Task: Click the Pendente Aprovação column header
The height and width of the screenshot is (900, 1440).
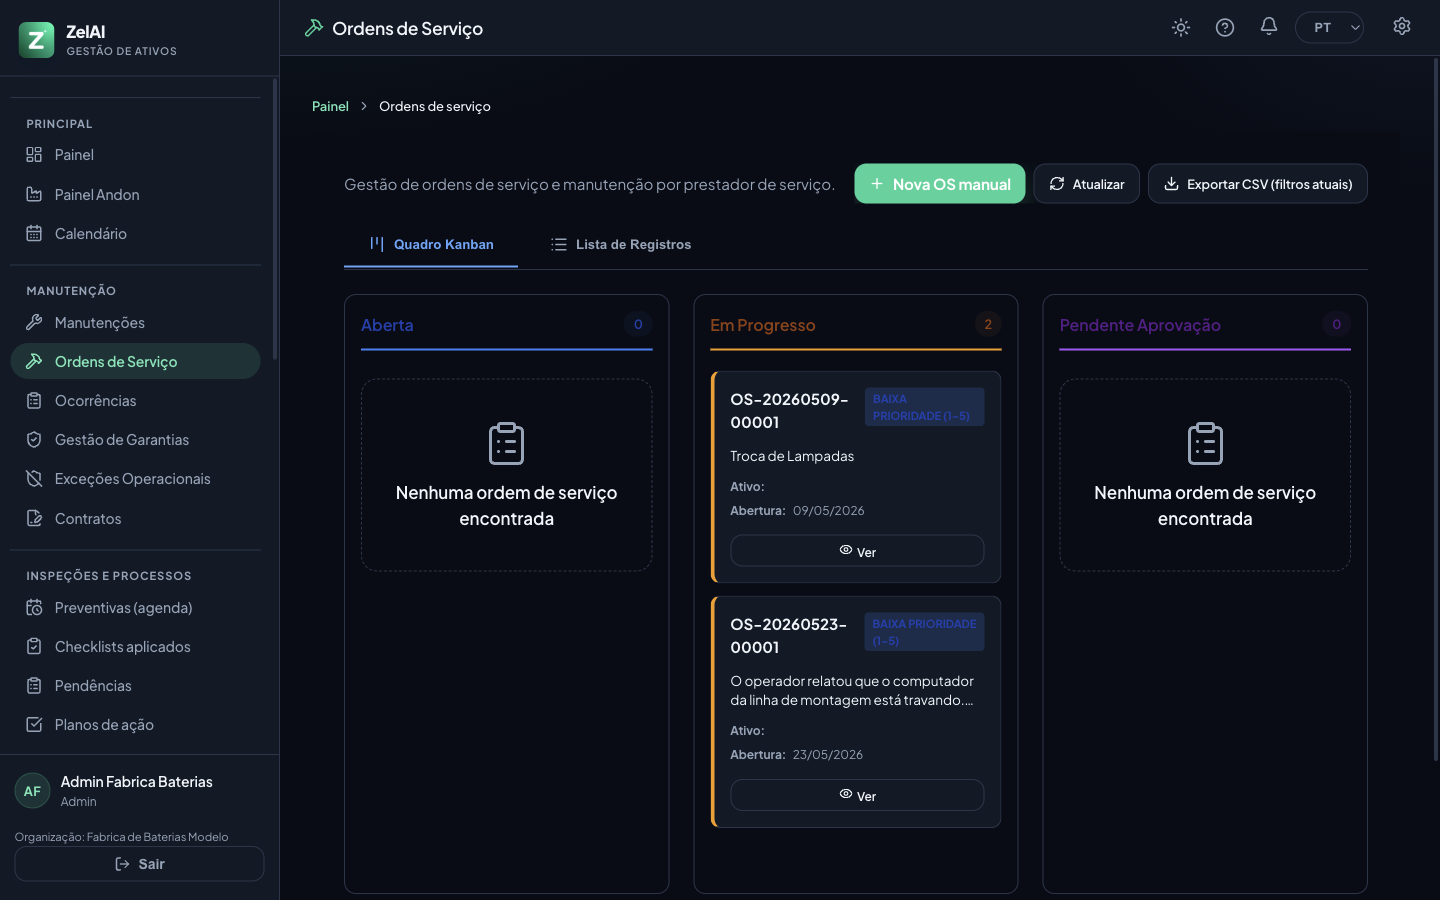Action: 1140,325
